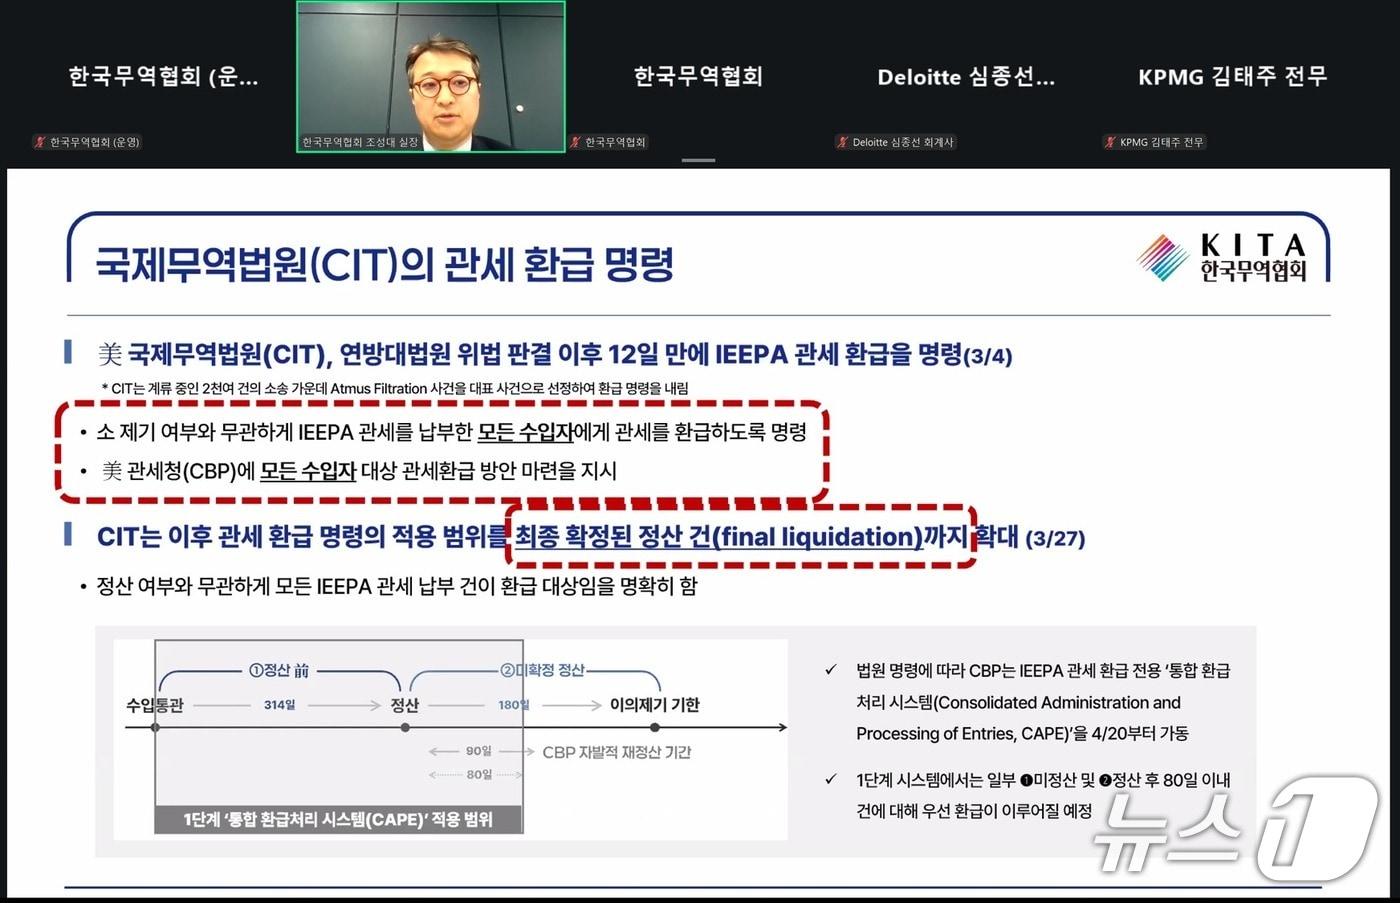
Task: Click the '①정산 前' bracket label
Action: point(279,670)
